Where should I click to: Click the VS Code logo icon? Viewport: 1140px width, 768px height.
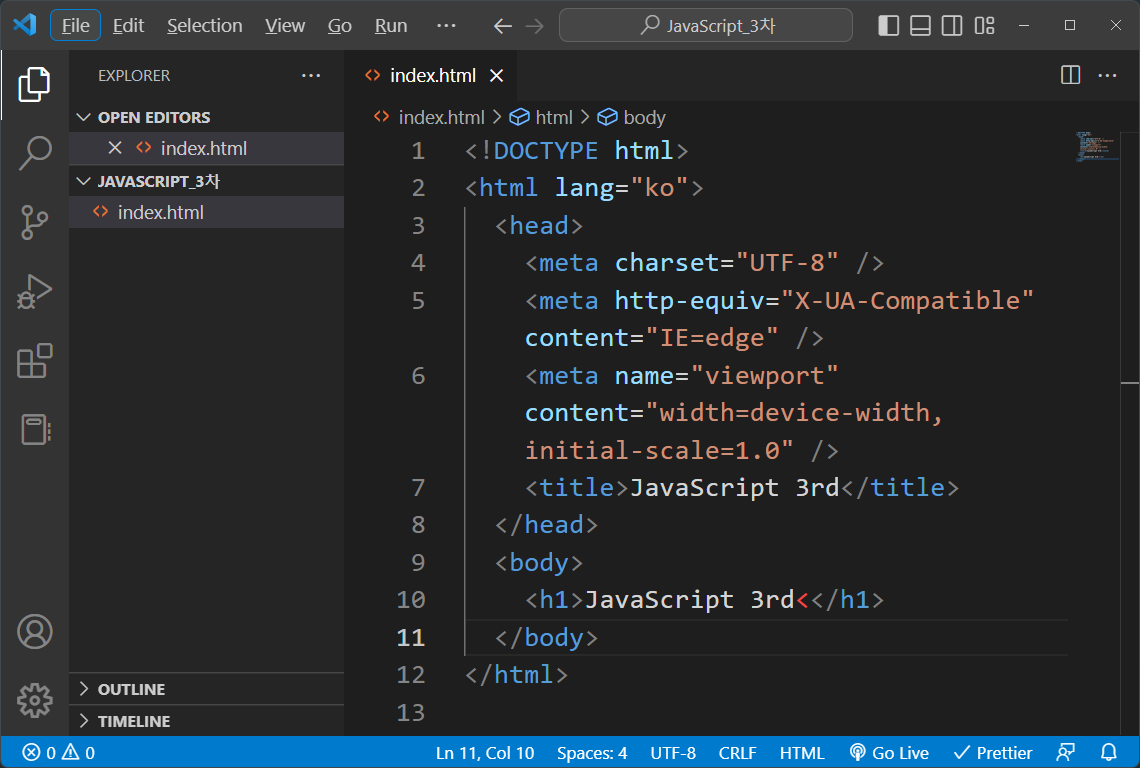click(x=25, y=25)
